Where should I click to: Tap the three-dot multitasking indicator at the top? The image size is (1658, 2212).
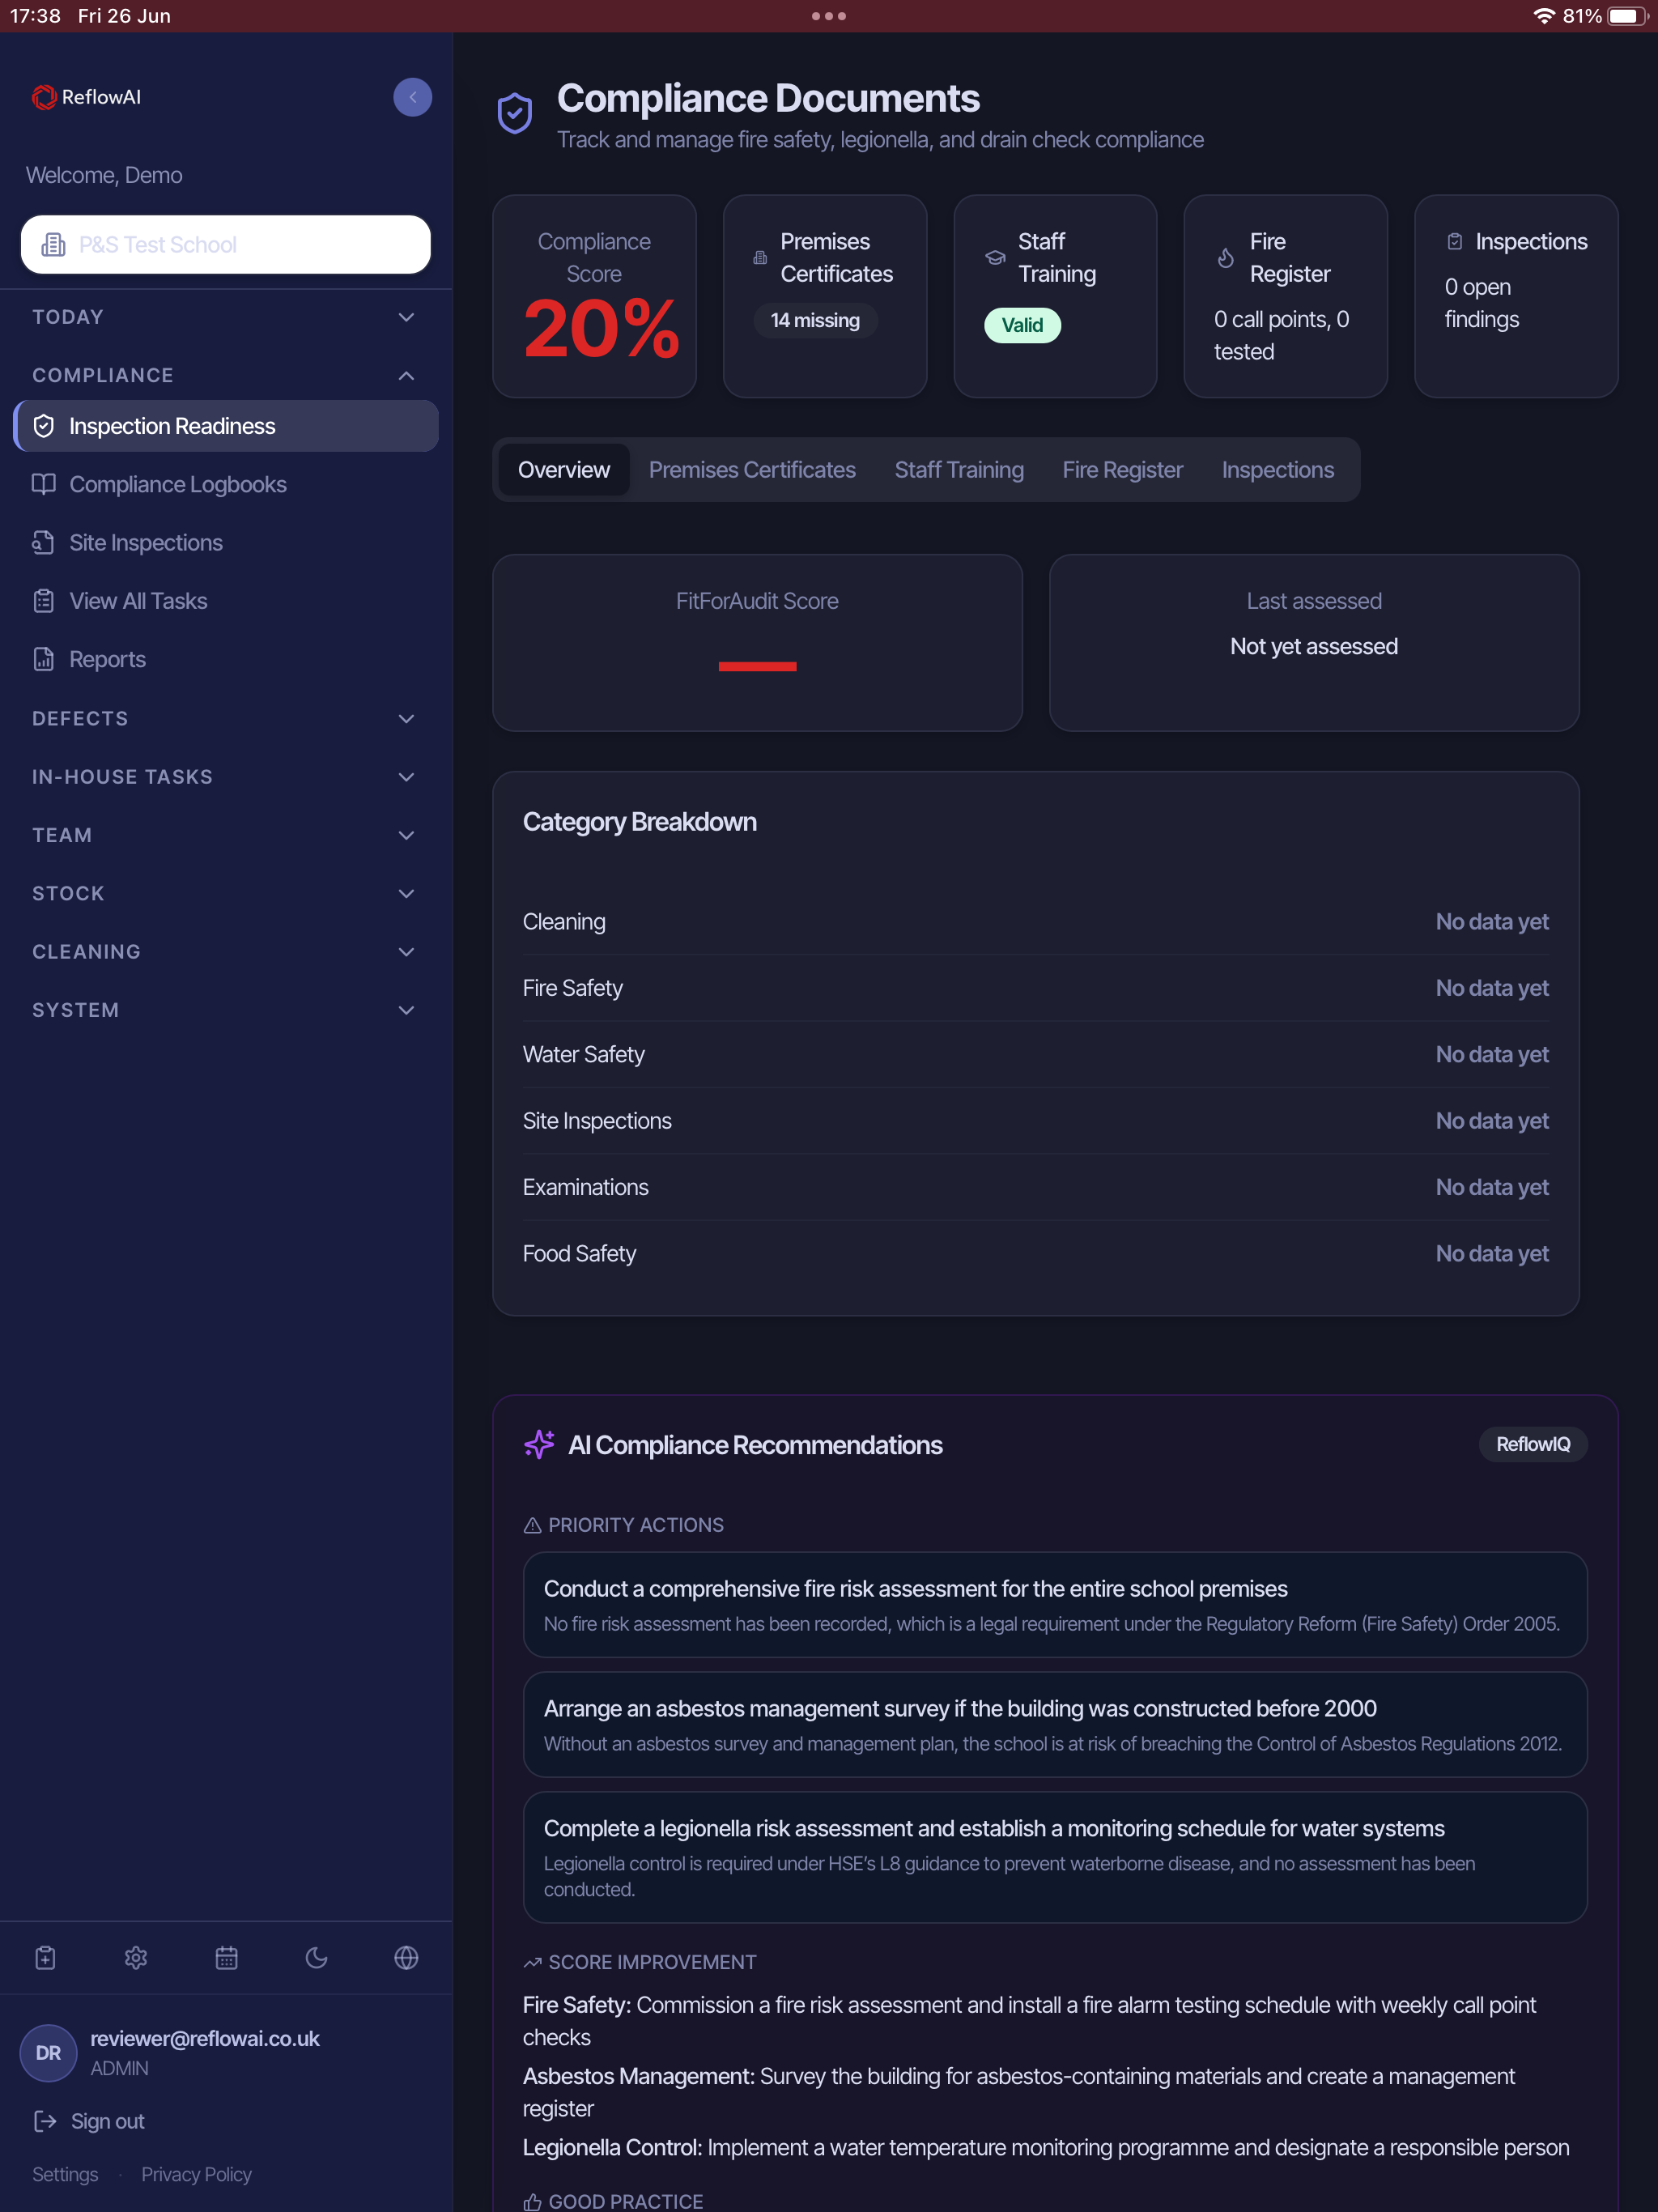tap(829, 16)
